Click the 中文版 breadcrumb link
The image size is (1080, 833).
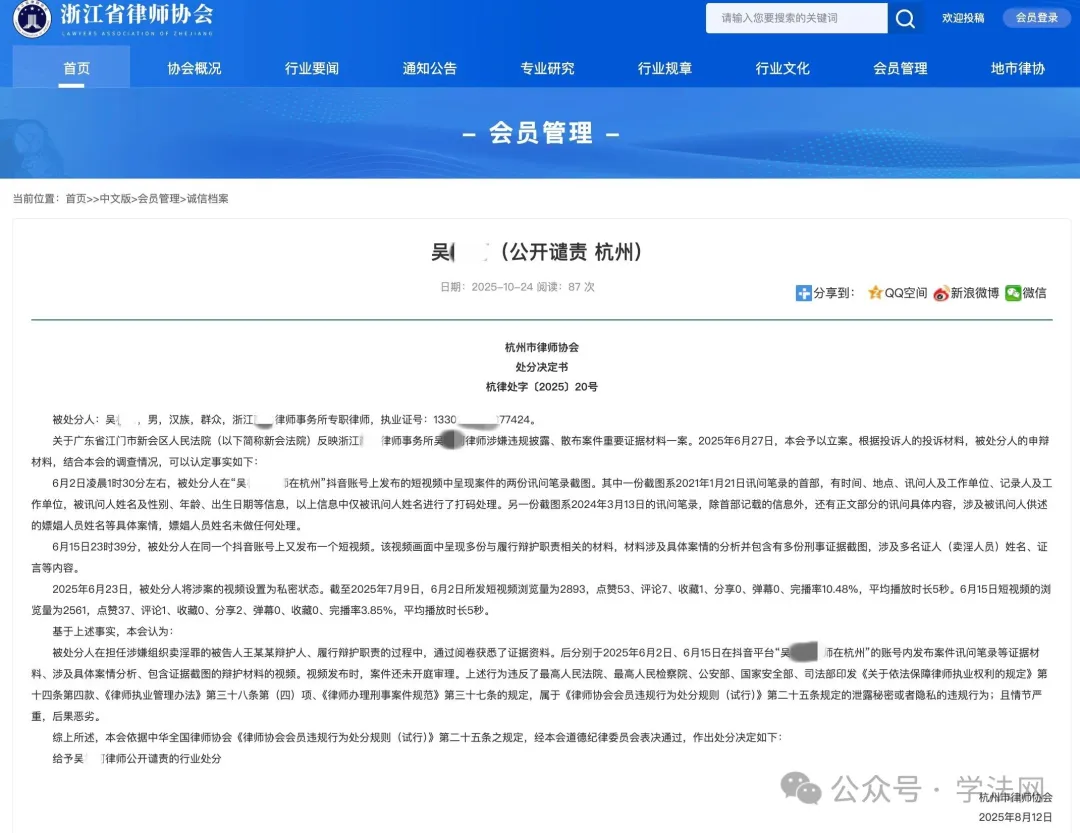click(115, 198)
